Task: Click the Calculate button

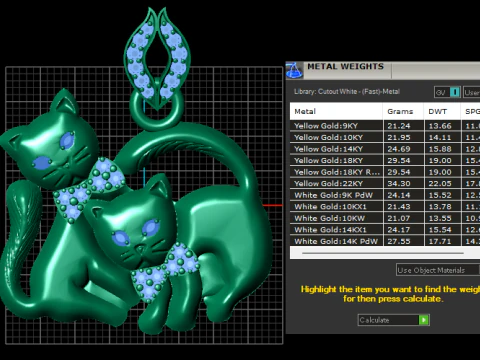Action: click(x=394, y=320)
